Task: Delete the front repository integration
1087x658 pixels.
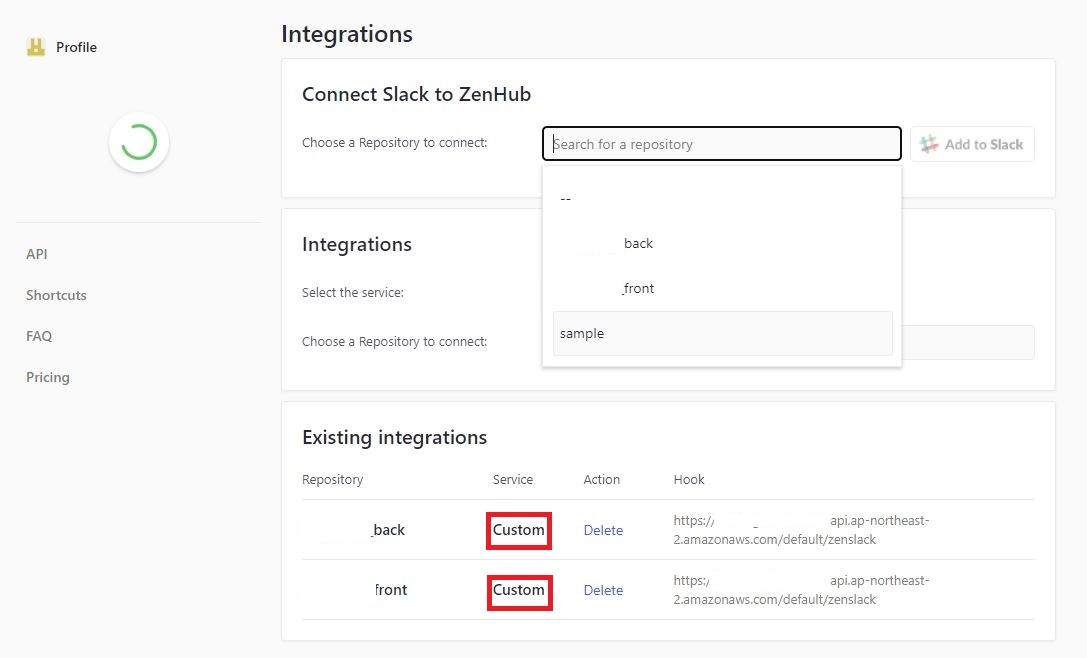Action: pos(603,590)
